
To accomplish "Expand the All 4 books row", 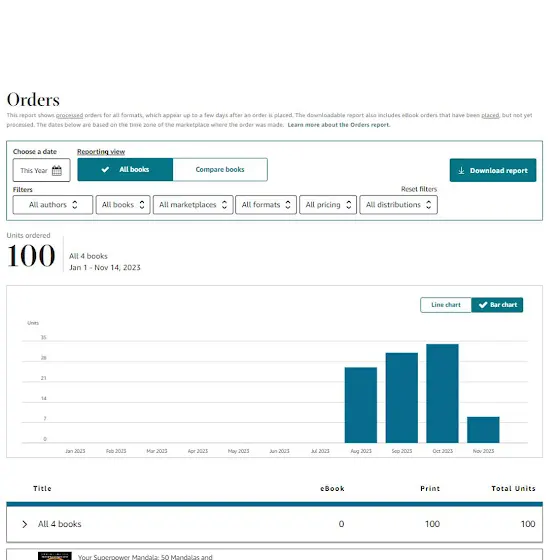I will click(25, 524).
